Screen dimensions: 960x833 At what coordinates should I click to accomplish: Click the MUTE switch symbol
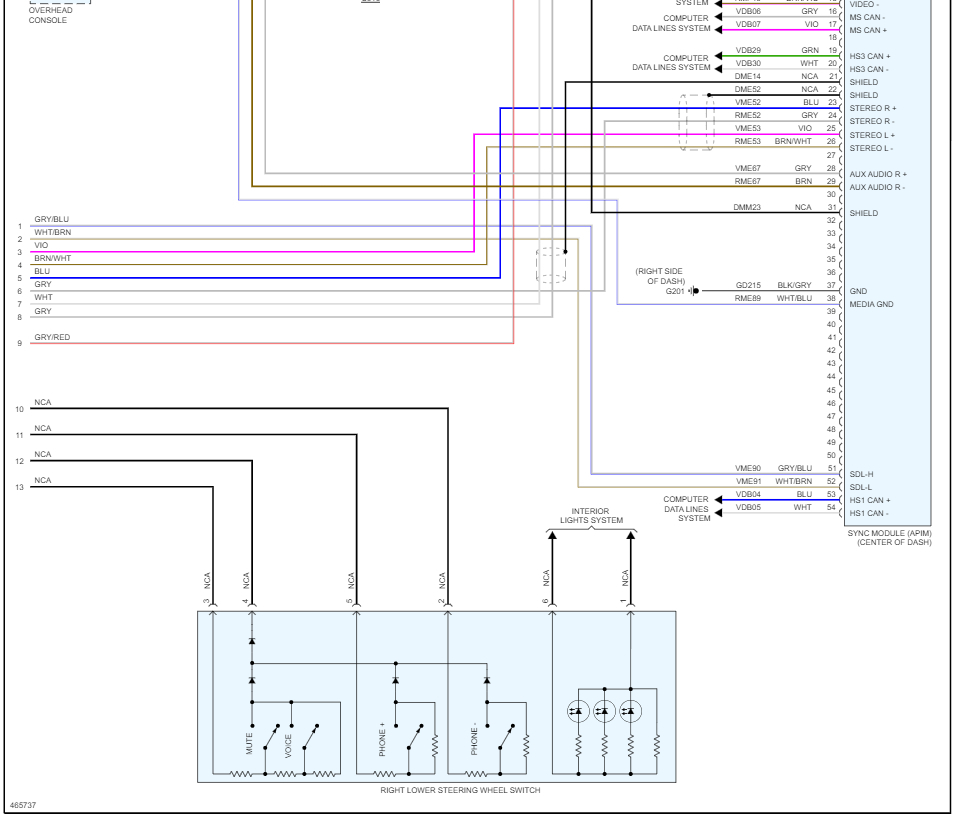tap(270, 737)
